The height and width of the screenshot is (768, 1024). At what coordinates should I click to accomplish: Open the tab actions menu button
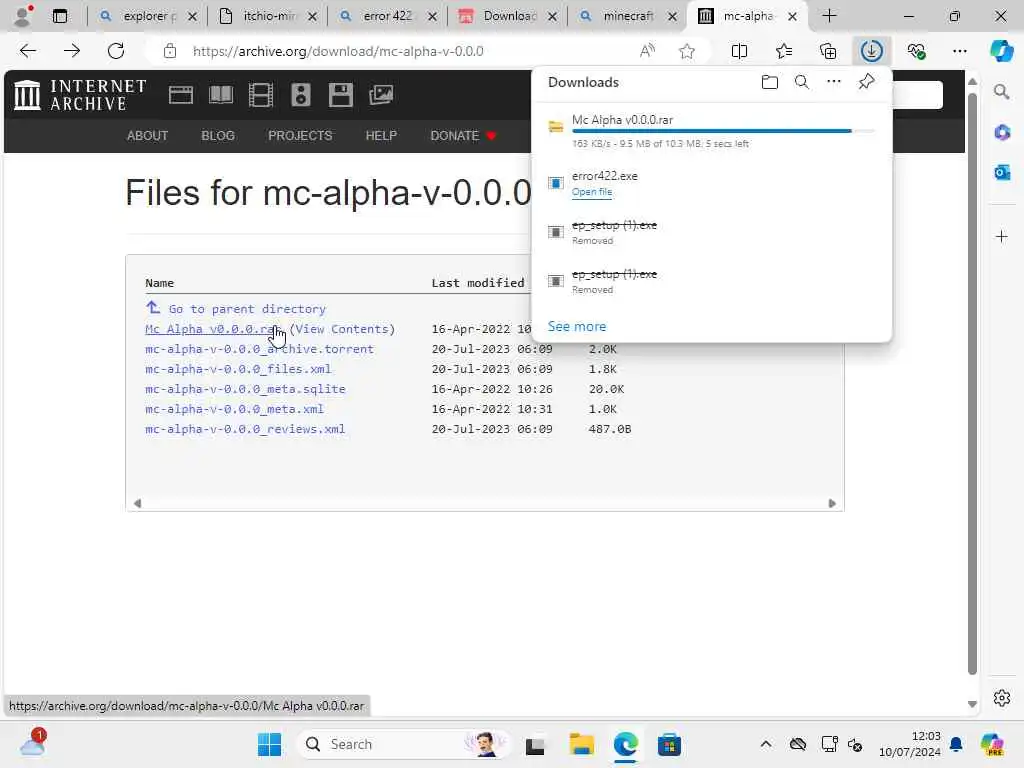point(59,16)
